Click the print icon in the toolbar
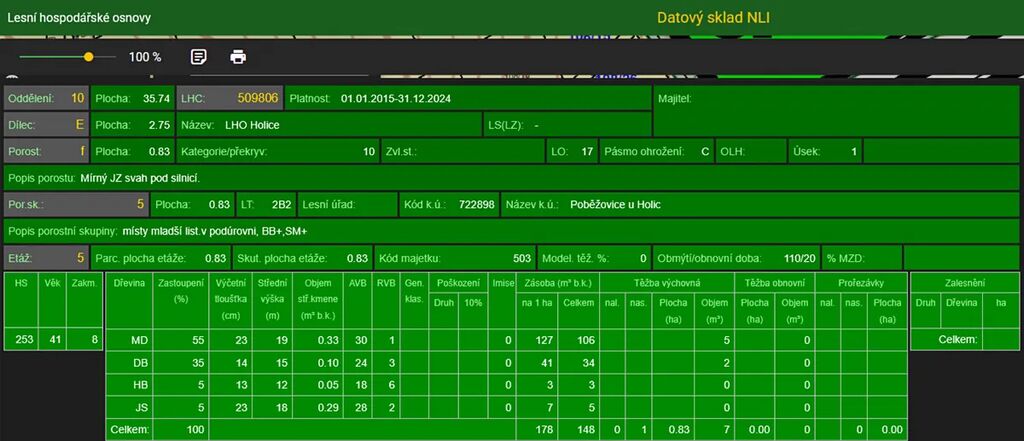Screen dimensions: 1024x441 click(x=238, y=57)
